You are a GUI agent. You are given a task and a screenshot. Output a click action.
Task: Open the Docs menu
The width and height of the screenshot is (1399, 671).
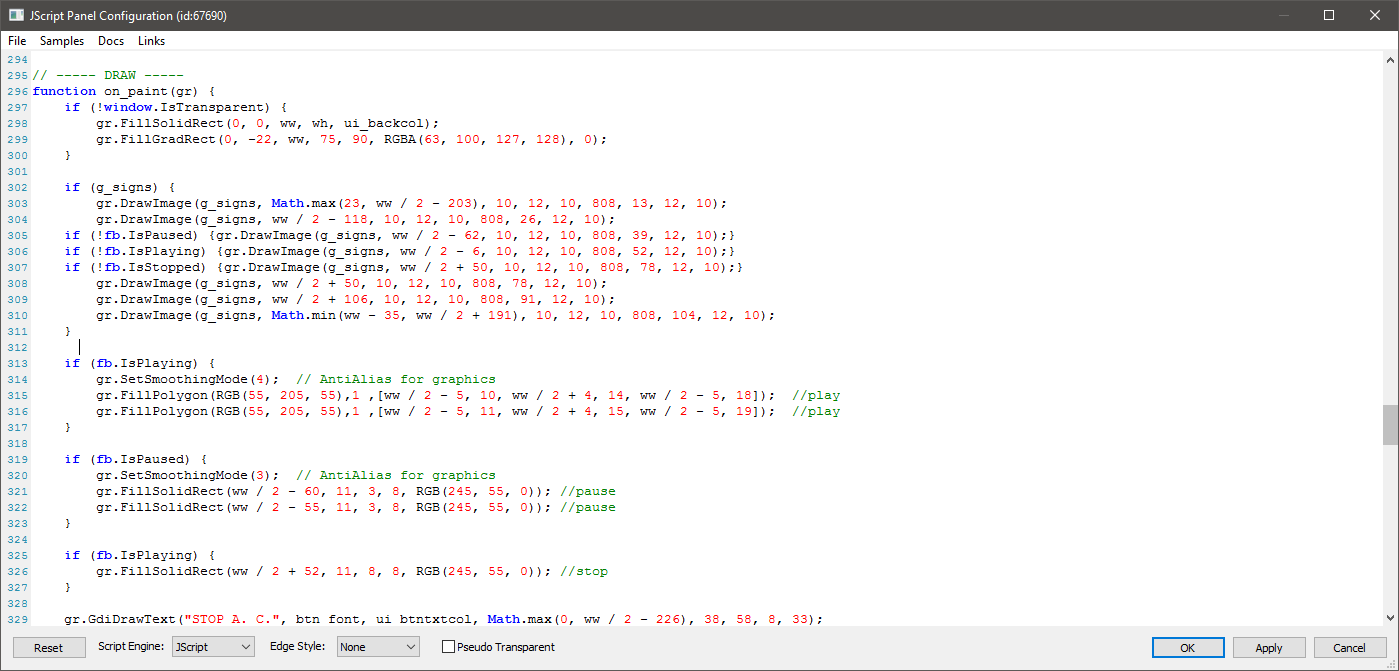click(x=111, y=41)
